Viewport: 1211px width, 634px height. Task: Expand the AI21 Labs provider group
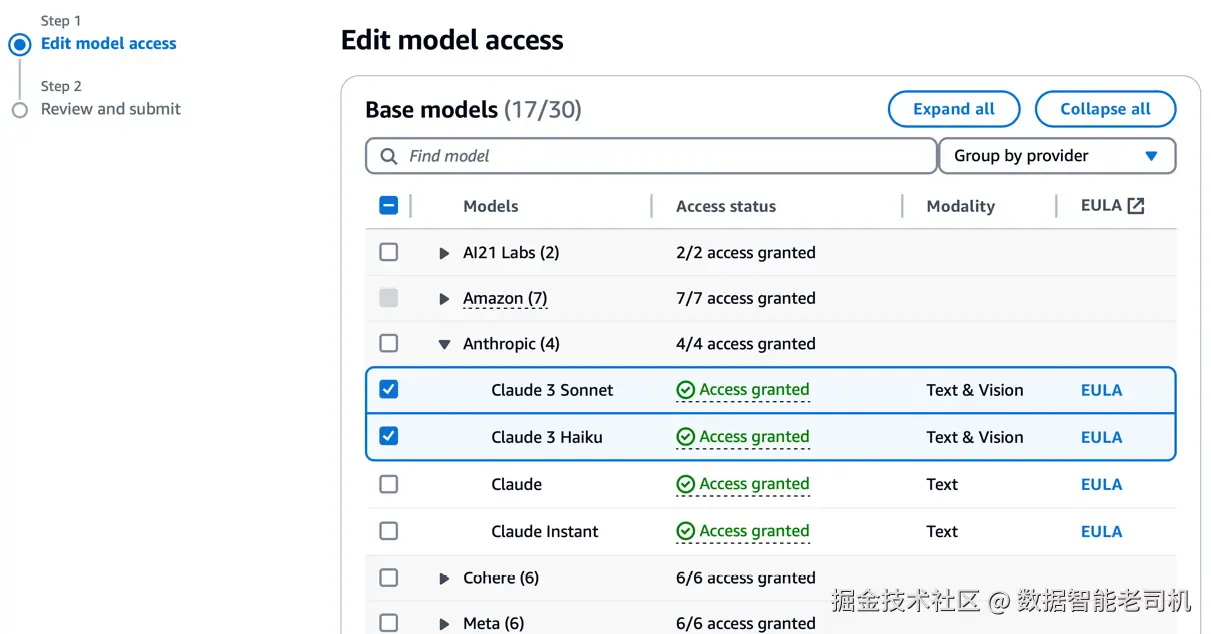coord(444,253)
